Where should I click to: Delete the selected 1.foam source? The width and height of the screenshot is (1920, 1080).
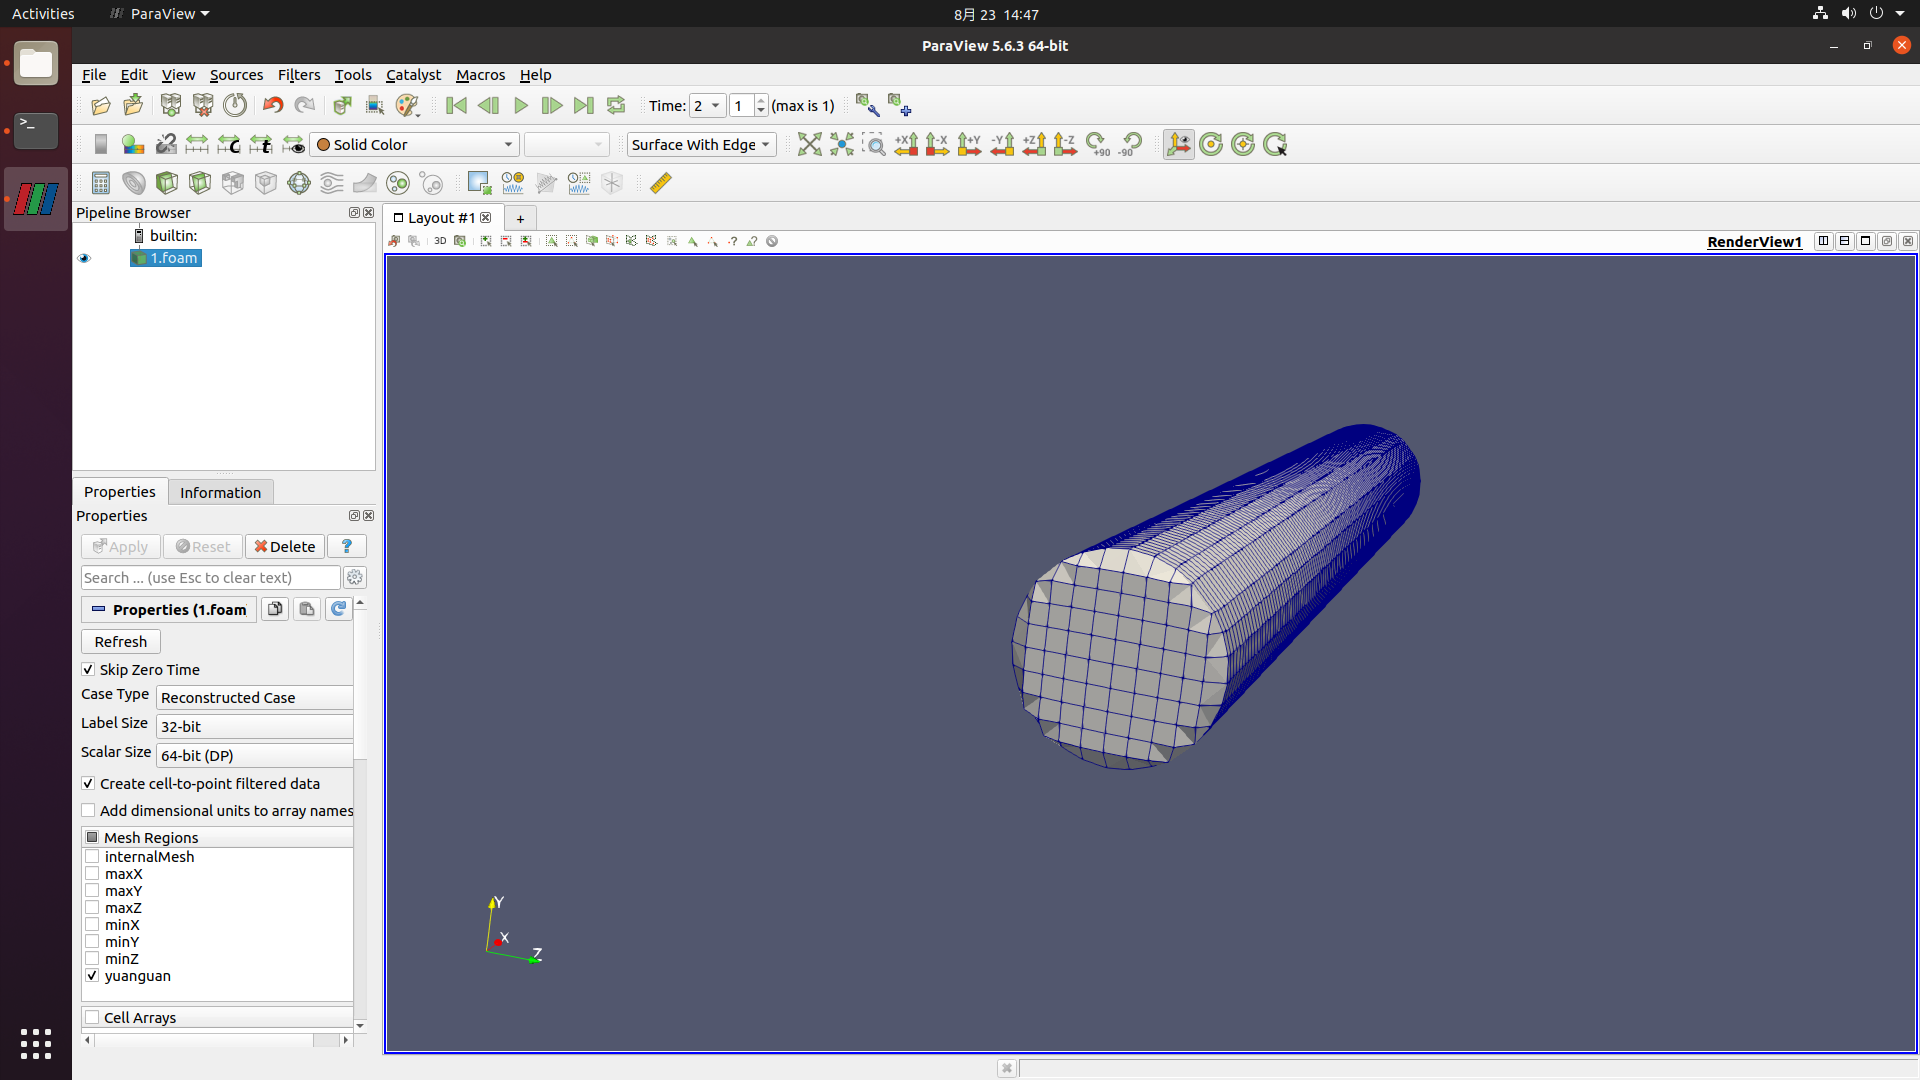(x=285, y=546)
